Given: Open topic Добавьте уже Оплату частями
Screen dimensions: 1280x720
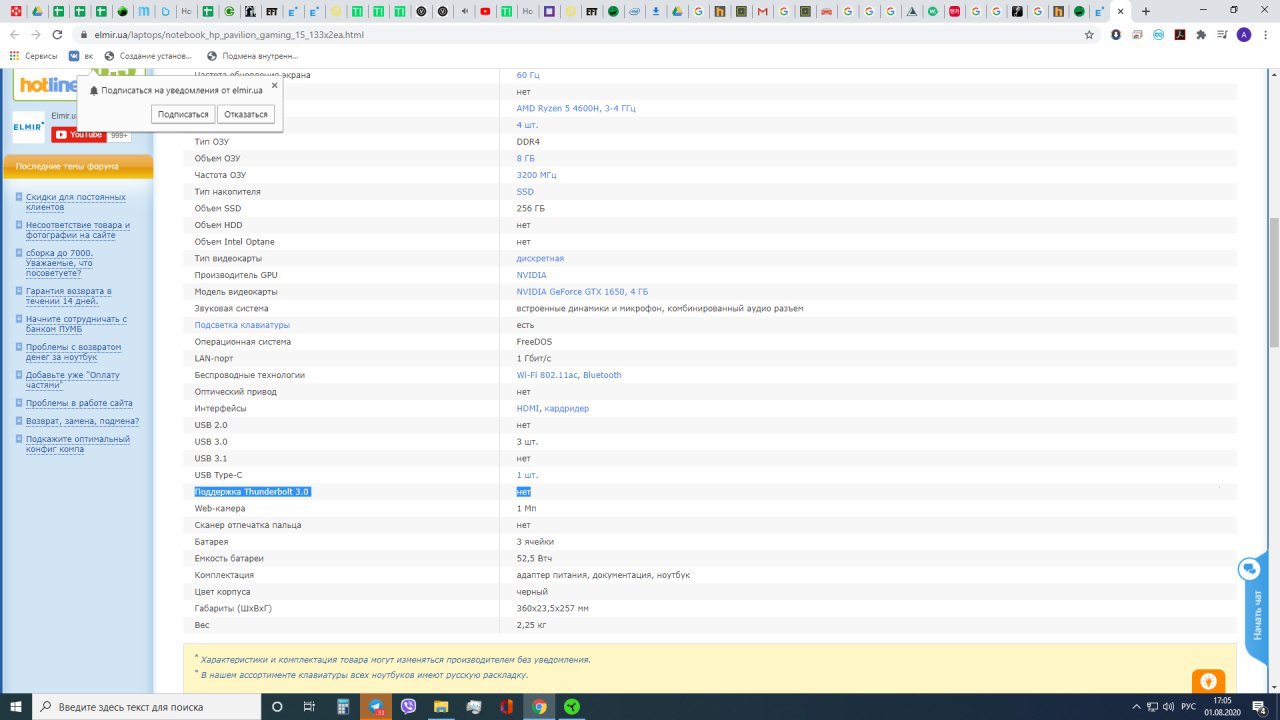Looking at the screenshot, I should (72, 380).
